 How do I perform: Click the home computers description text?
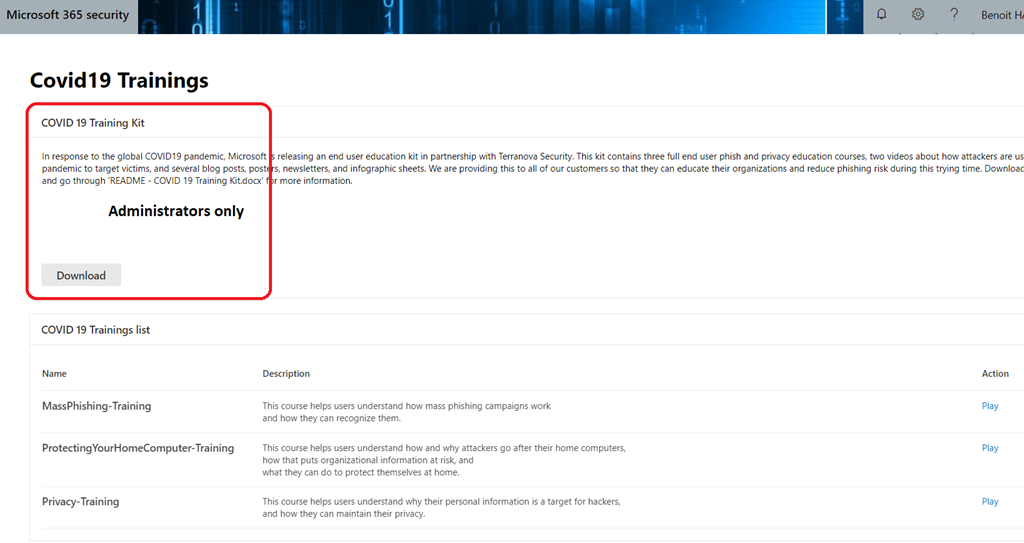pos(444,460)
